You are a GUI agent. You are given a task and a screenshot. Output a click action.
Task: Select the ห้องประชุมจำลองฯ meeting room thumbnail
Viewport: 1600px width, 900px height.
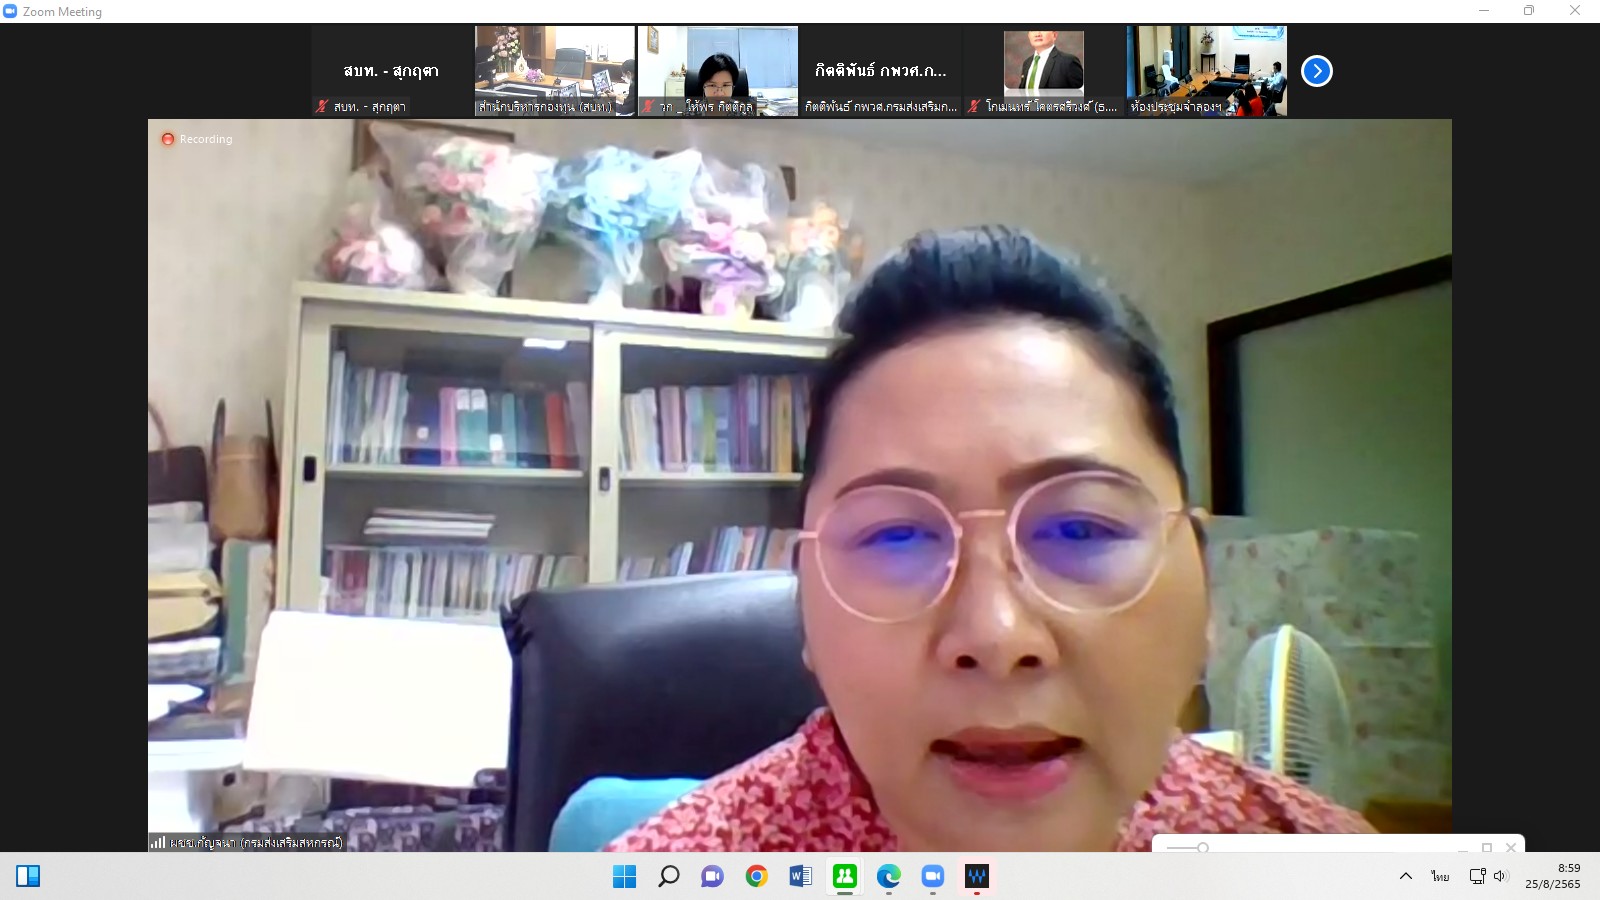point(1207,71)
